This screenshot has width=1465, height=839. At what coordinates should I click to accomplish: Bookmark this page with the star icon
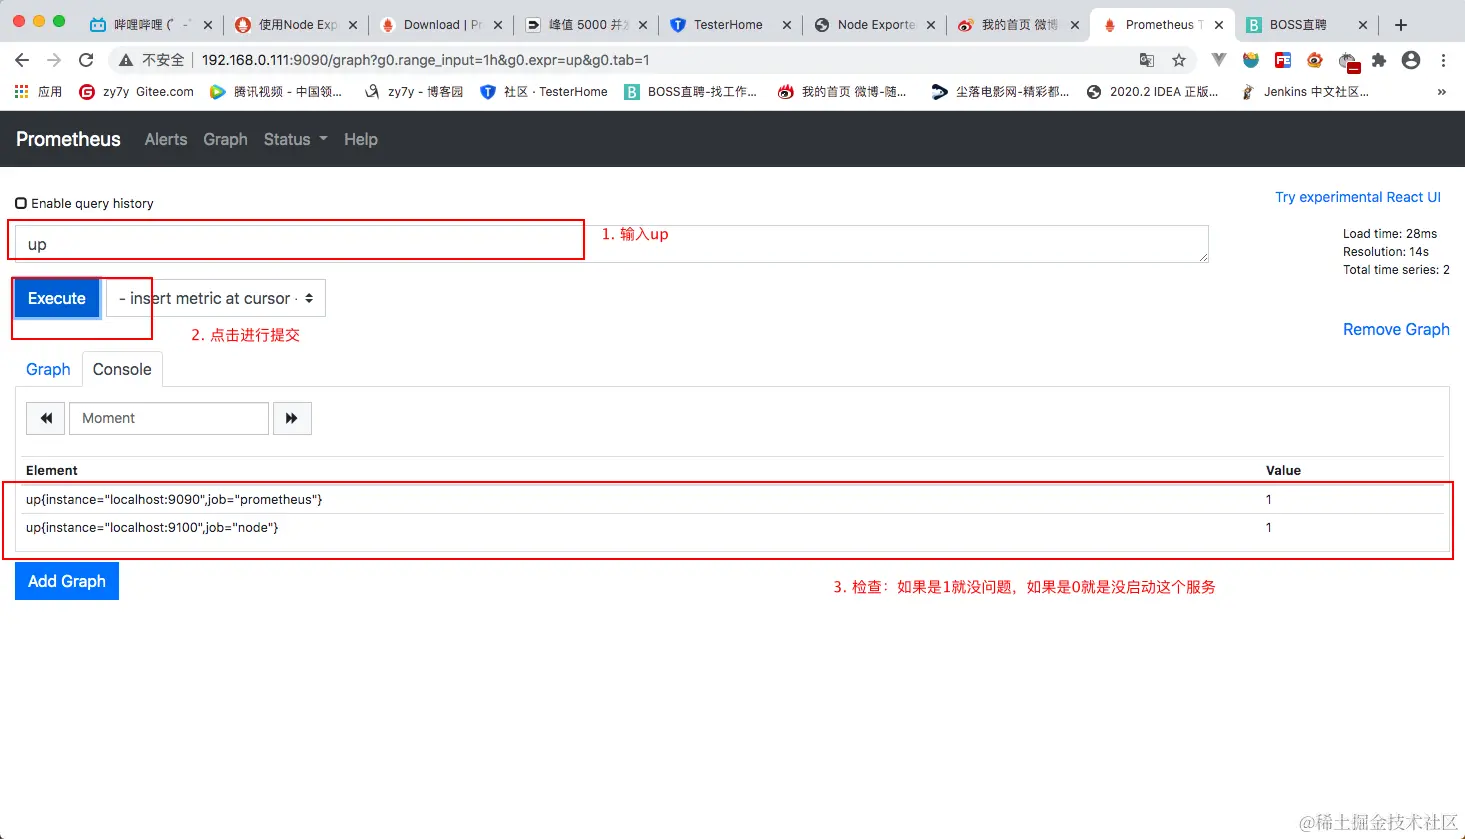1179,60
